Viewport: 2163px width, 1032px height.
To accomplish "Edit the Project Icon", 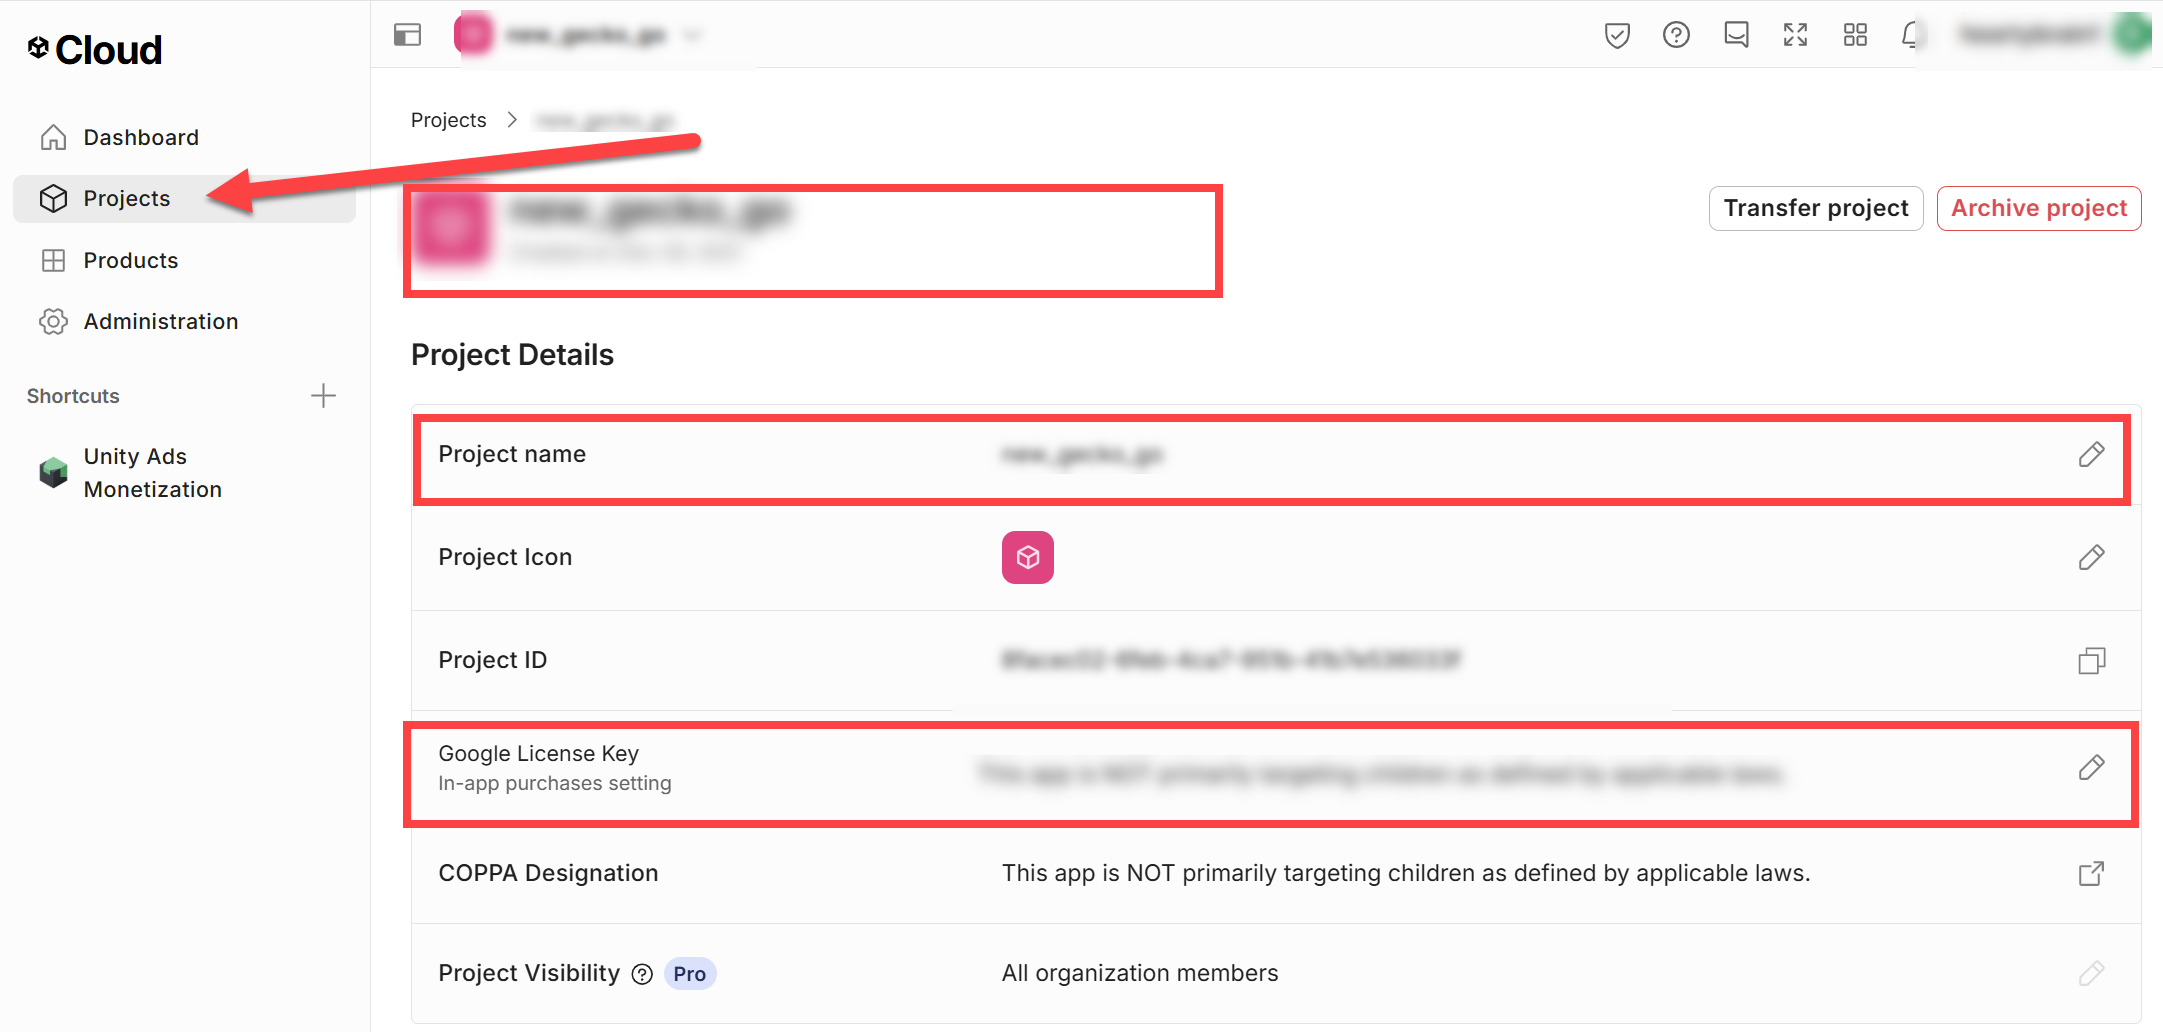I will coord(2091,557).
